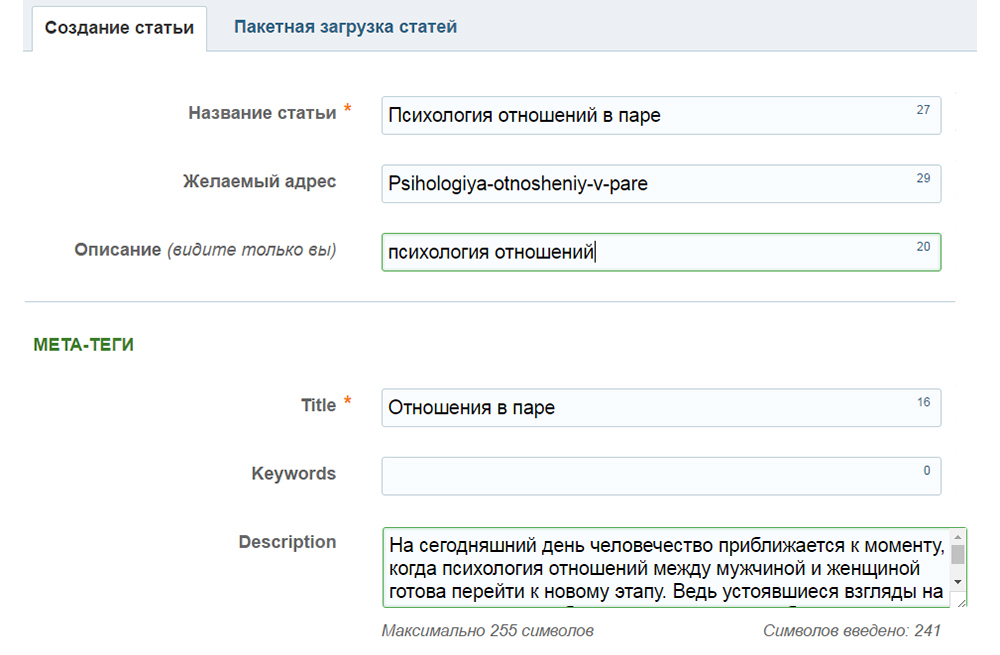Click the empty Keywords input field
Viewport: 1000px width, 655px height.
point(640,476)
